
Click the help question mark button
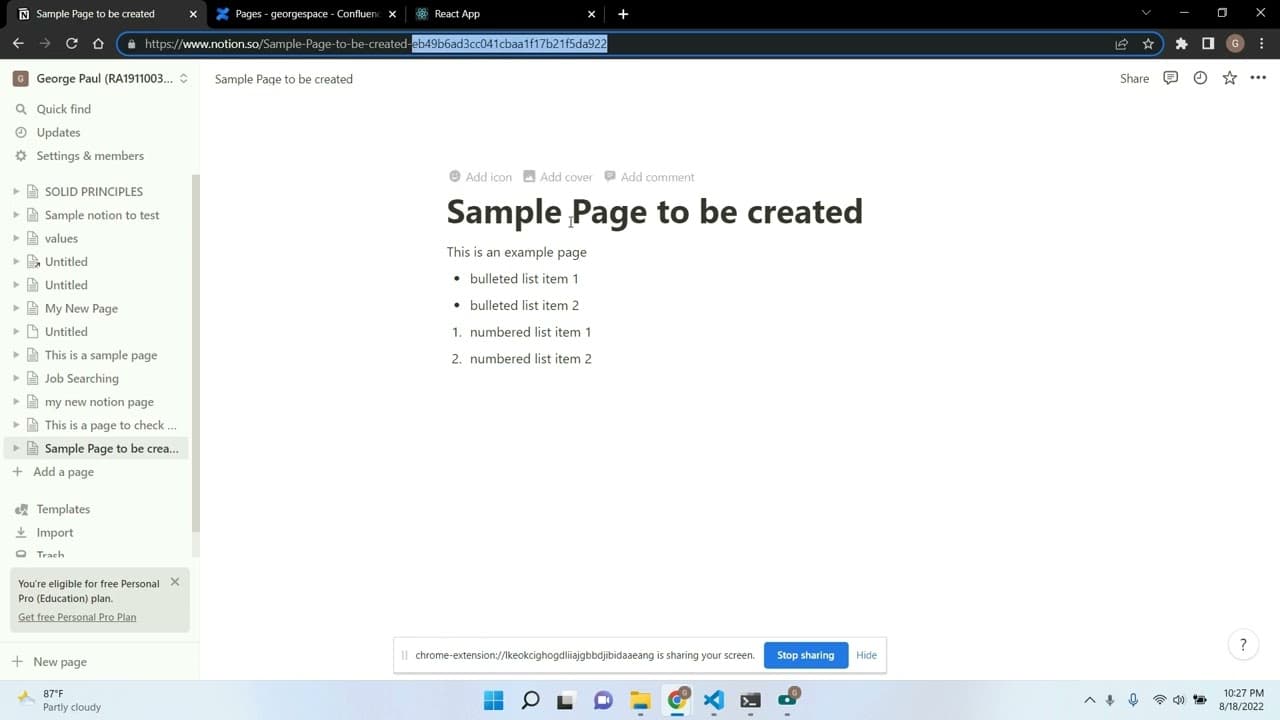pyautogui.click(x=1243, y=645)
